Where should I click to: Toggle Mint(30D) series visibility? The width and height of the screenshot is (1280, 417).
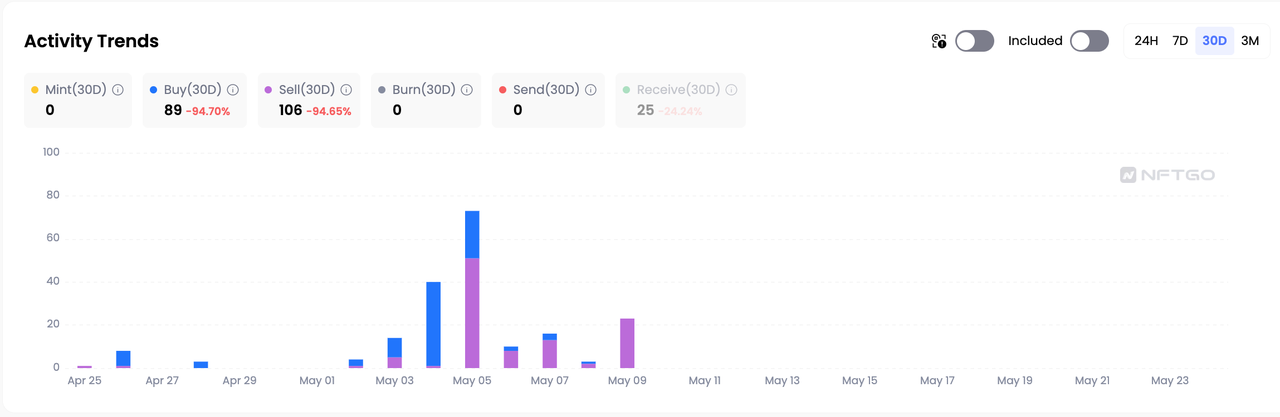pos(78,100)
